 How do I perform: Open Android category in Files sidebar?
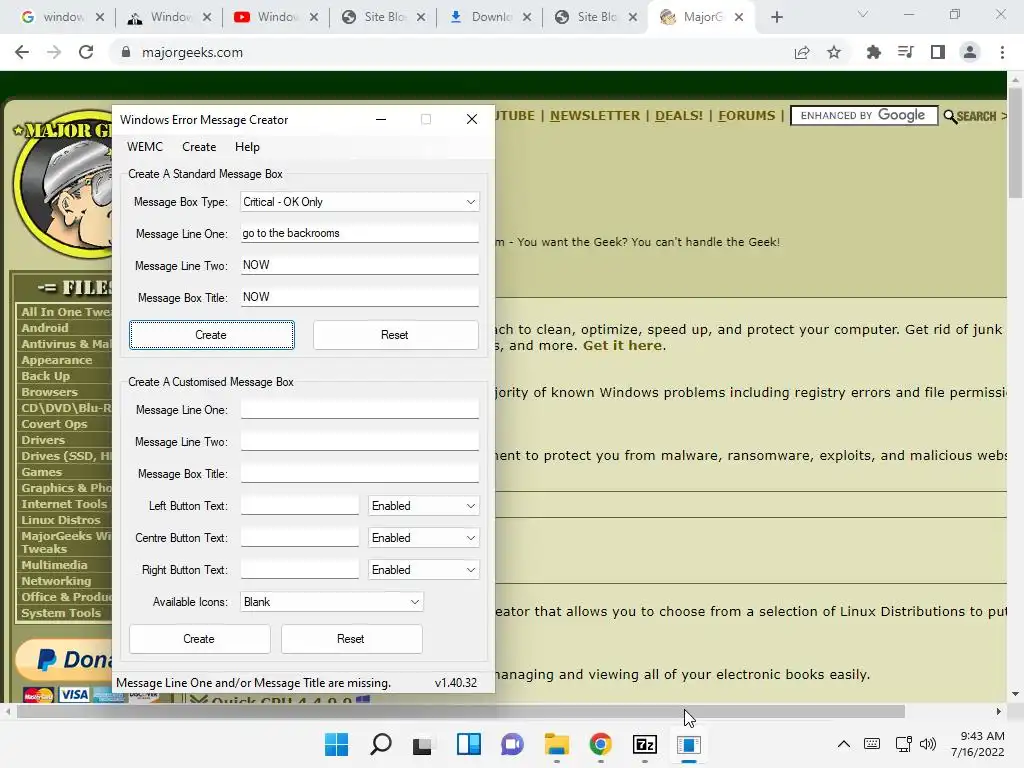click(x=44, y=328)
